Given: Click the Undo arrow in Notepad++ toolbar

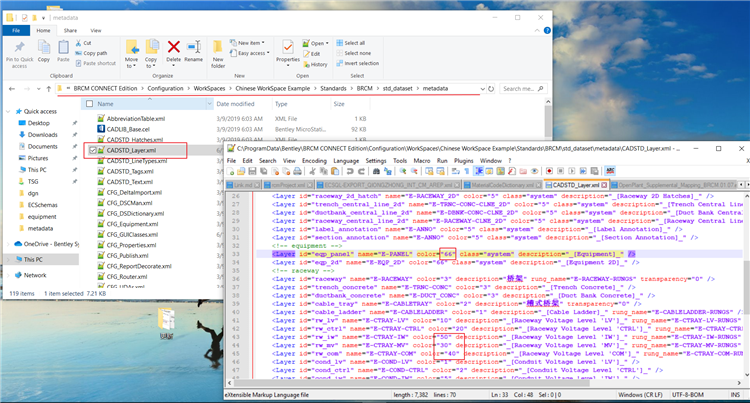Looking at the screenshot, I should 350,171.
